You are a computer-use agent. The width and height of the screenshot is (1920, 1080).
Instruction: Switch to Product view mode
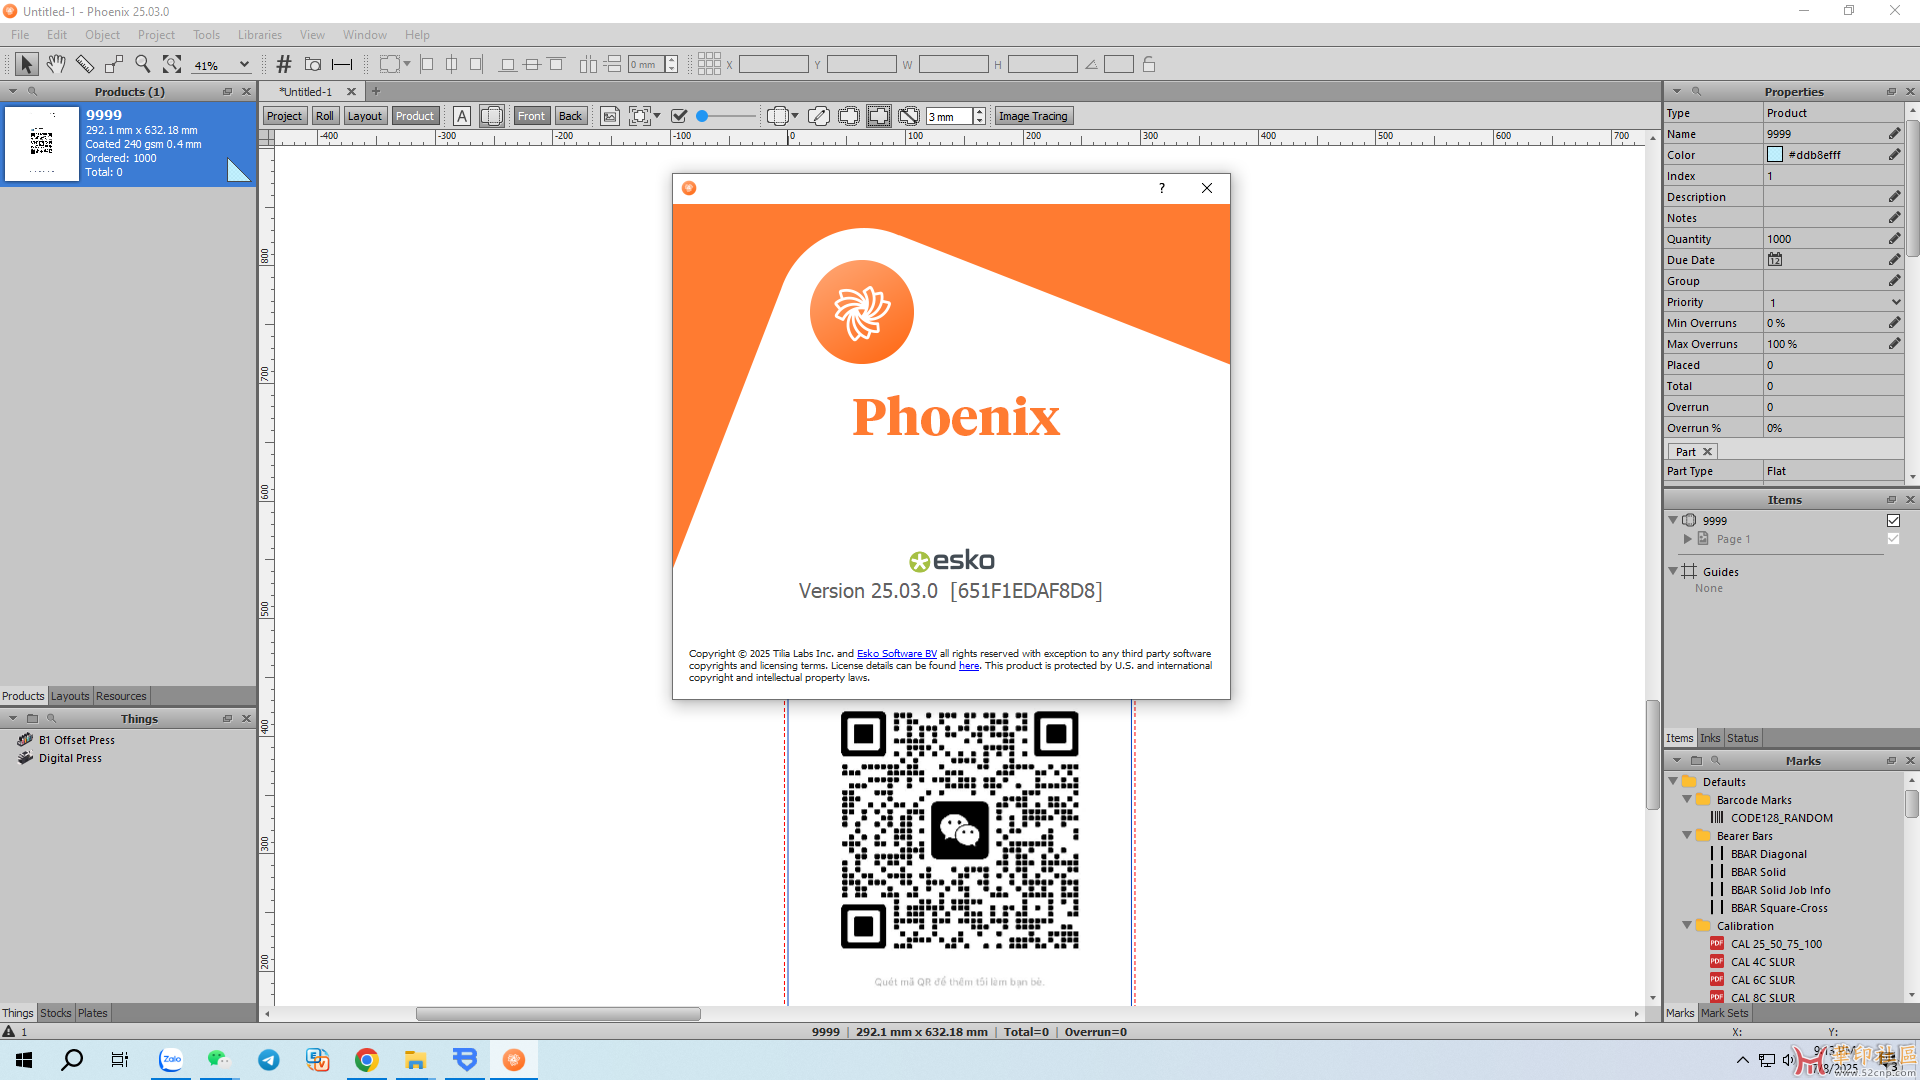point(415,116)
